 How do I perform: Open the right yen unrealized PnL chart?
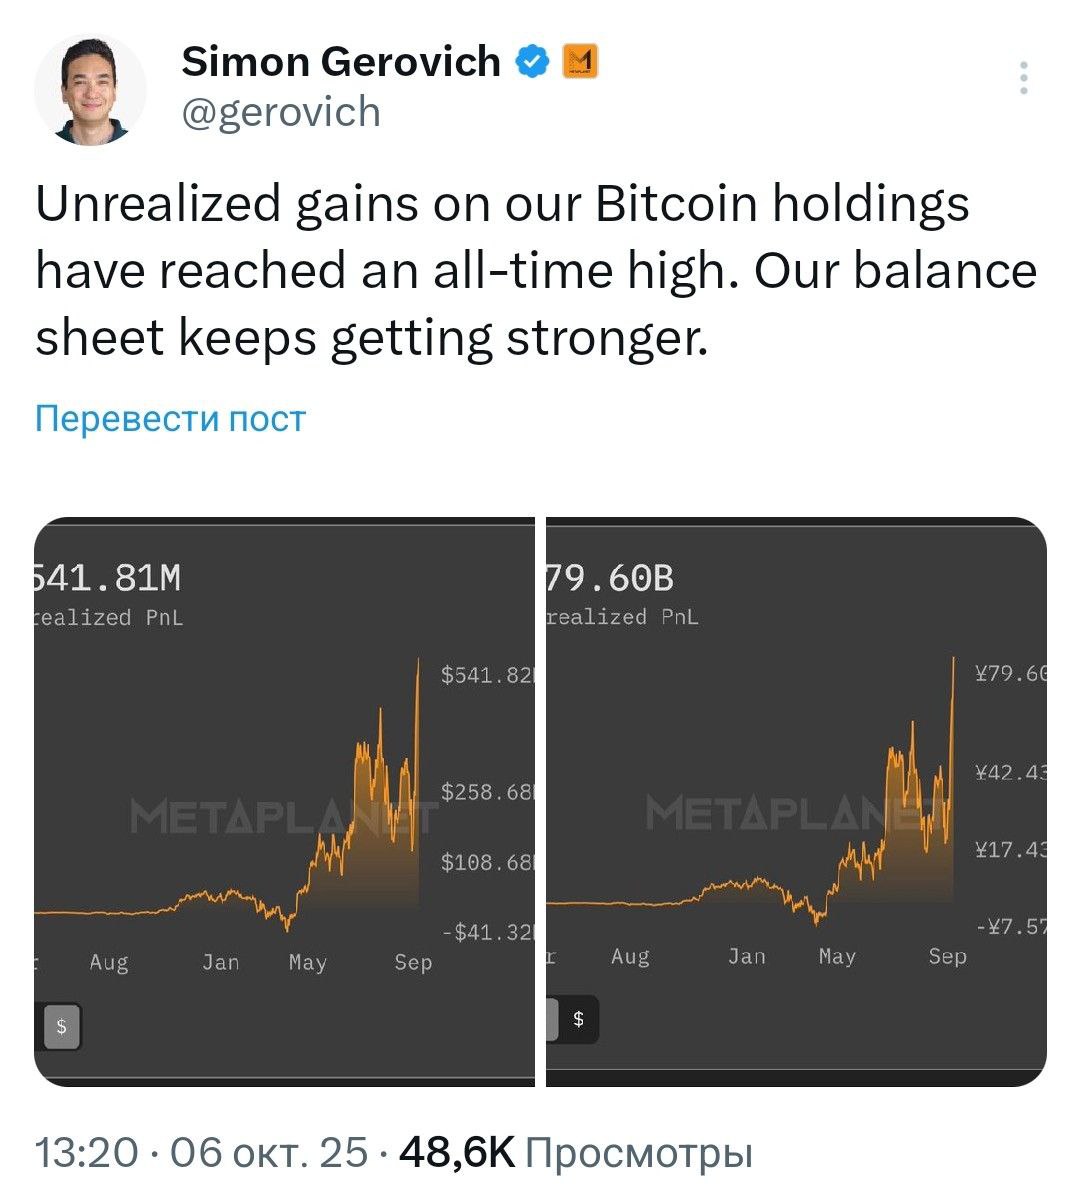(x=796, y=800)
